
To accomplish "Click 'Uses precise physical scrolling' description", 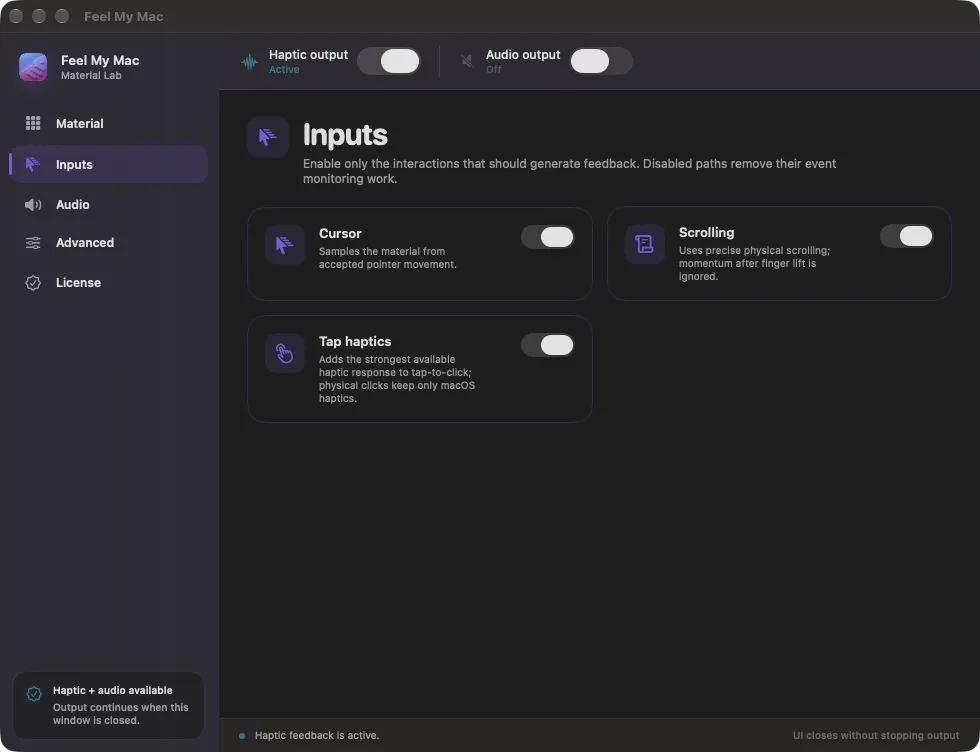I will pos(754,263).
